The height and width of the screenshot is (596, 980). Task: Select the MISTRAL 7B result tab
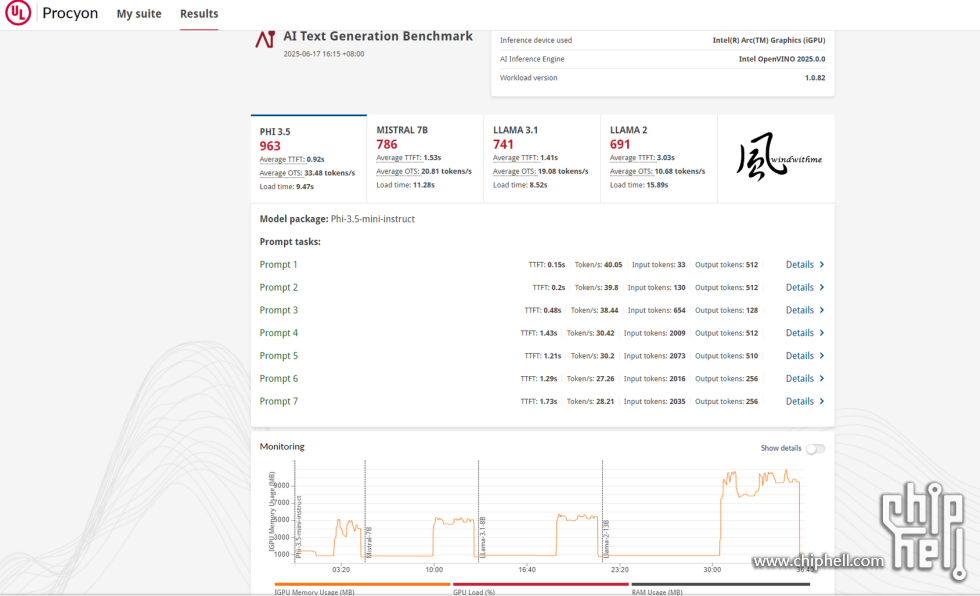pos(425,159)
